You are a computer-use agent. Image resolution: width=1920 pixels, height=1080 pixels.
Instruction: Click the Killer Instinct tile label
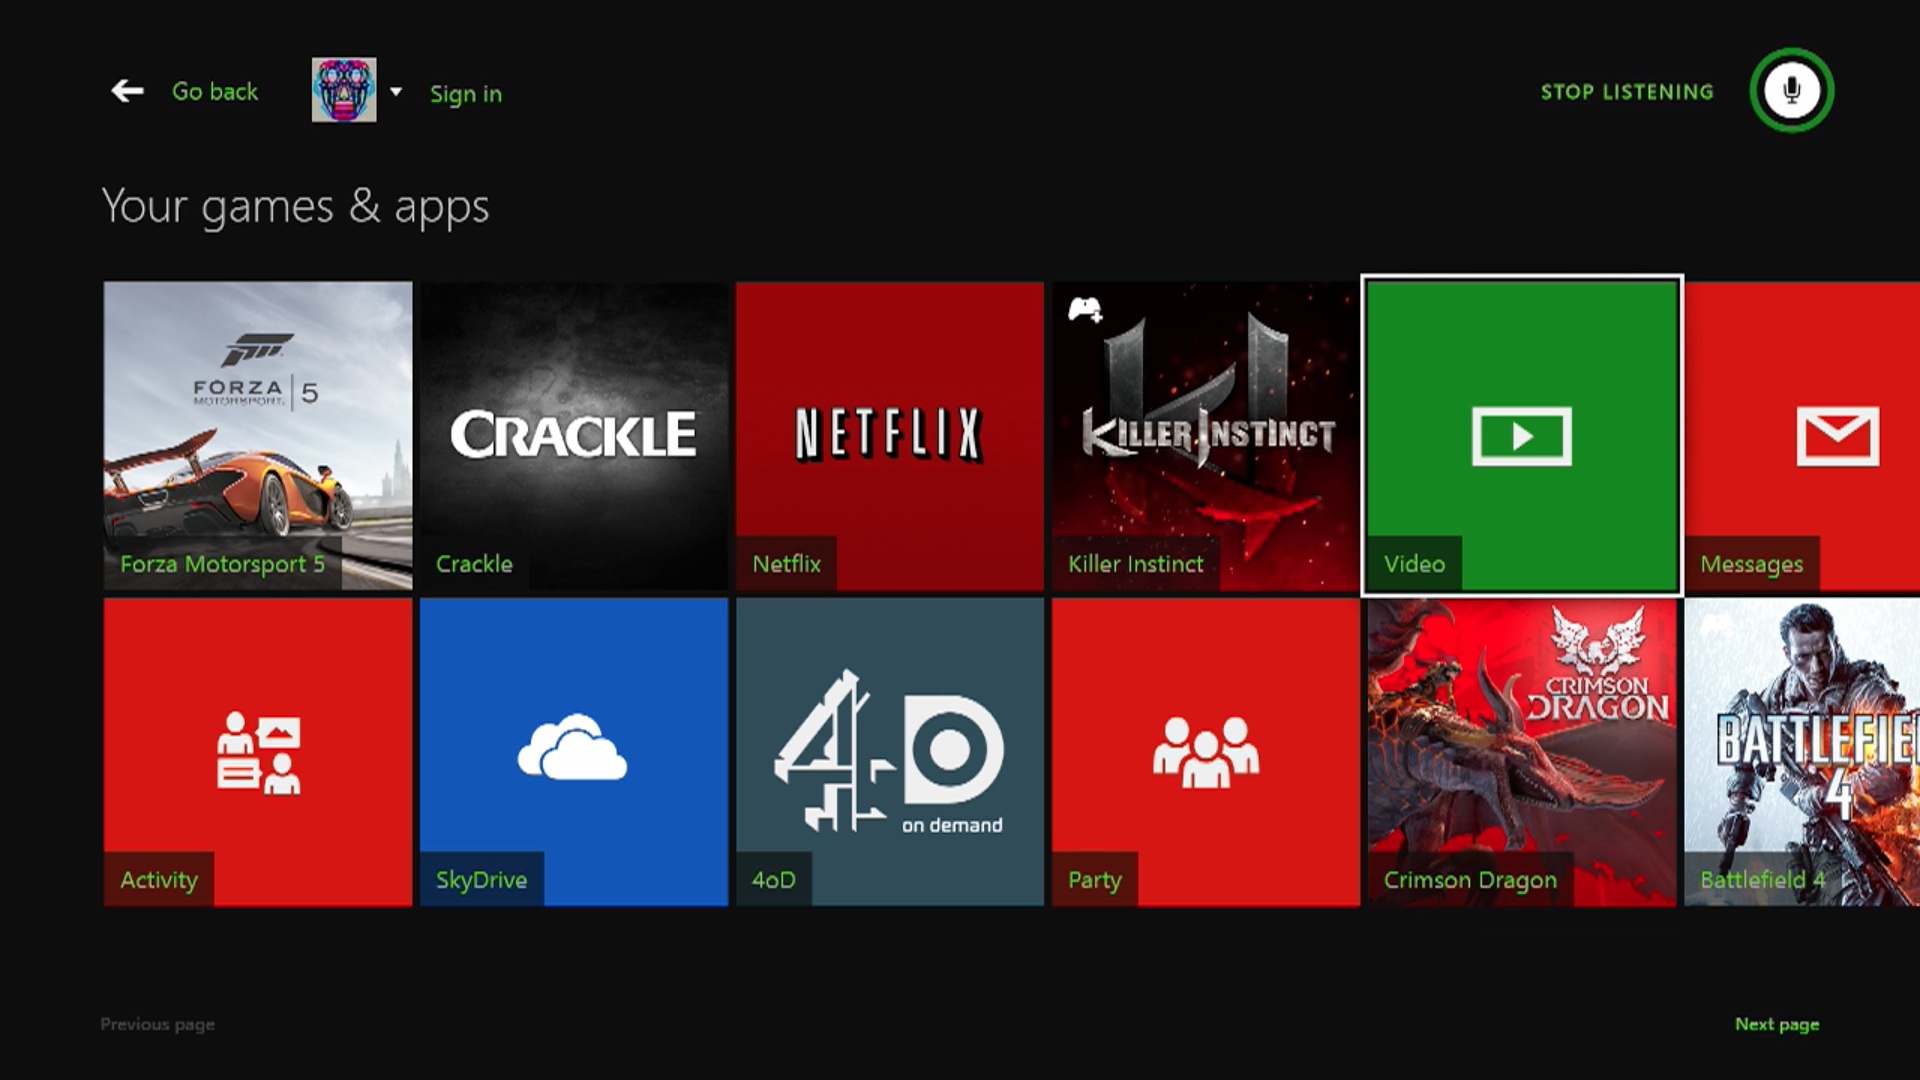1136,564
